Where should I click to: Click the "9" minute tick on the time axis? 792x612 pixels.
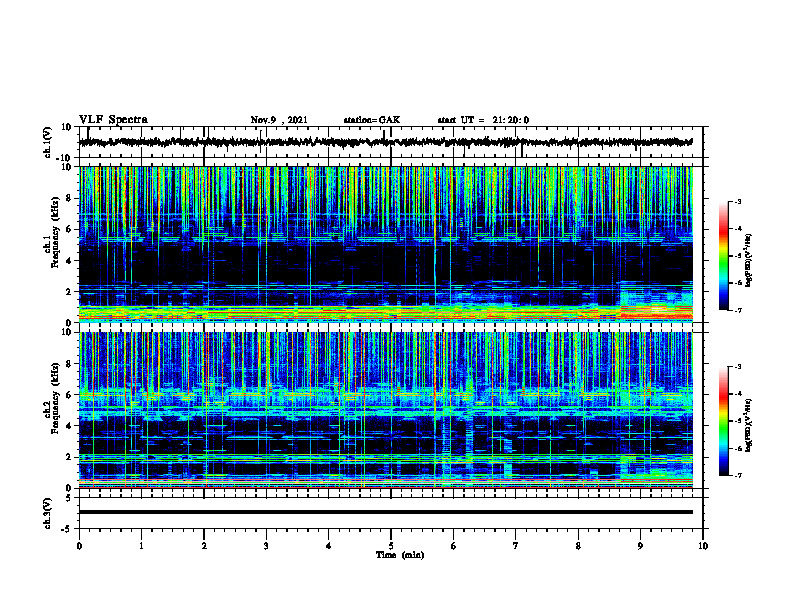[x=640, y=546]
